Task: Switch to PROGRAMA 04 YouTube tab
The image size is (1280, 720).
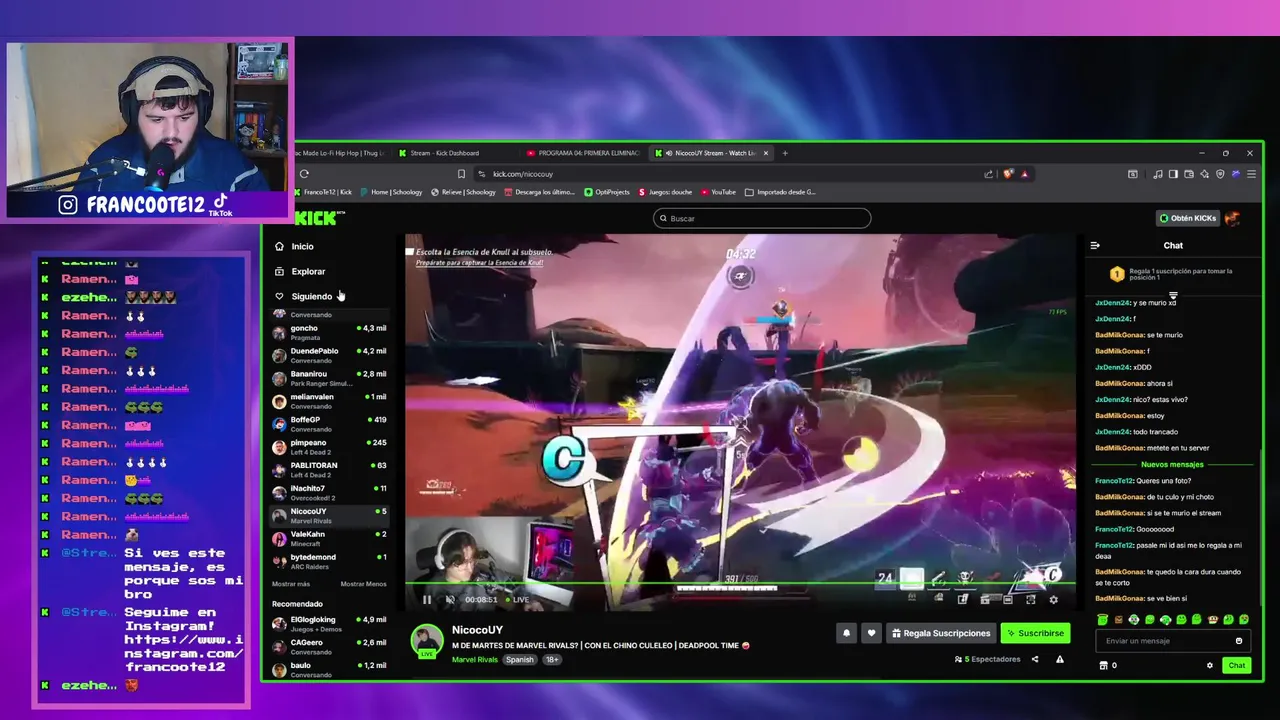Action: pyautogui.click(x=588, y=153)
